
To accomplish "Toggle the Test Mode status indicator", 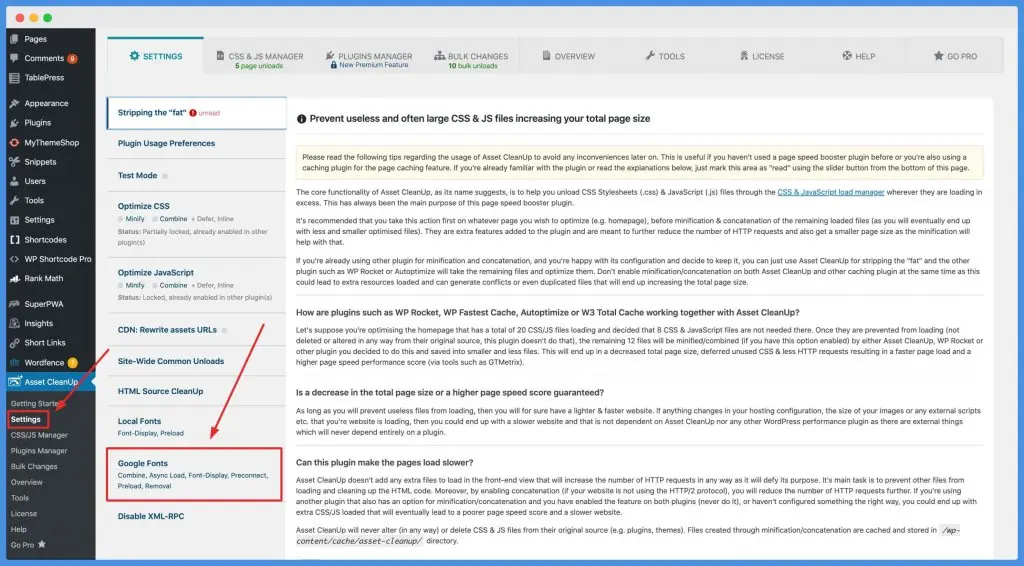I will (165, 176).
